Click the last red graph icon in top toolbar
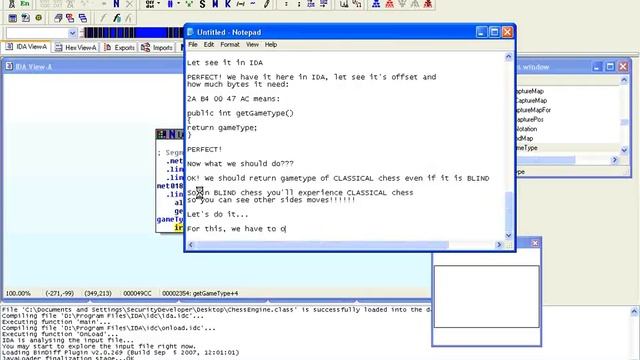 (x=428, y=4)
